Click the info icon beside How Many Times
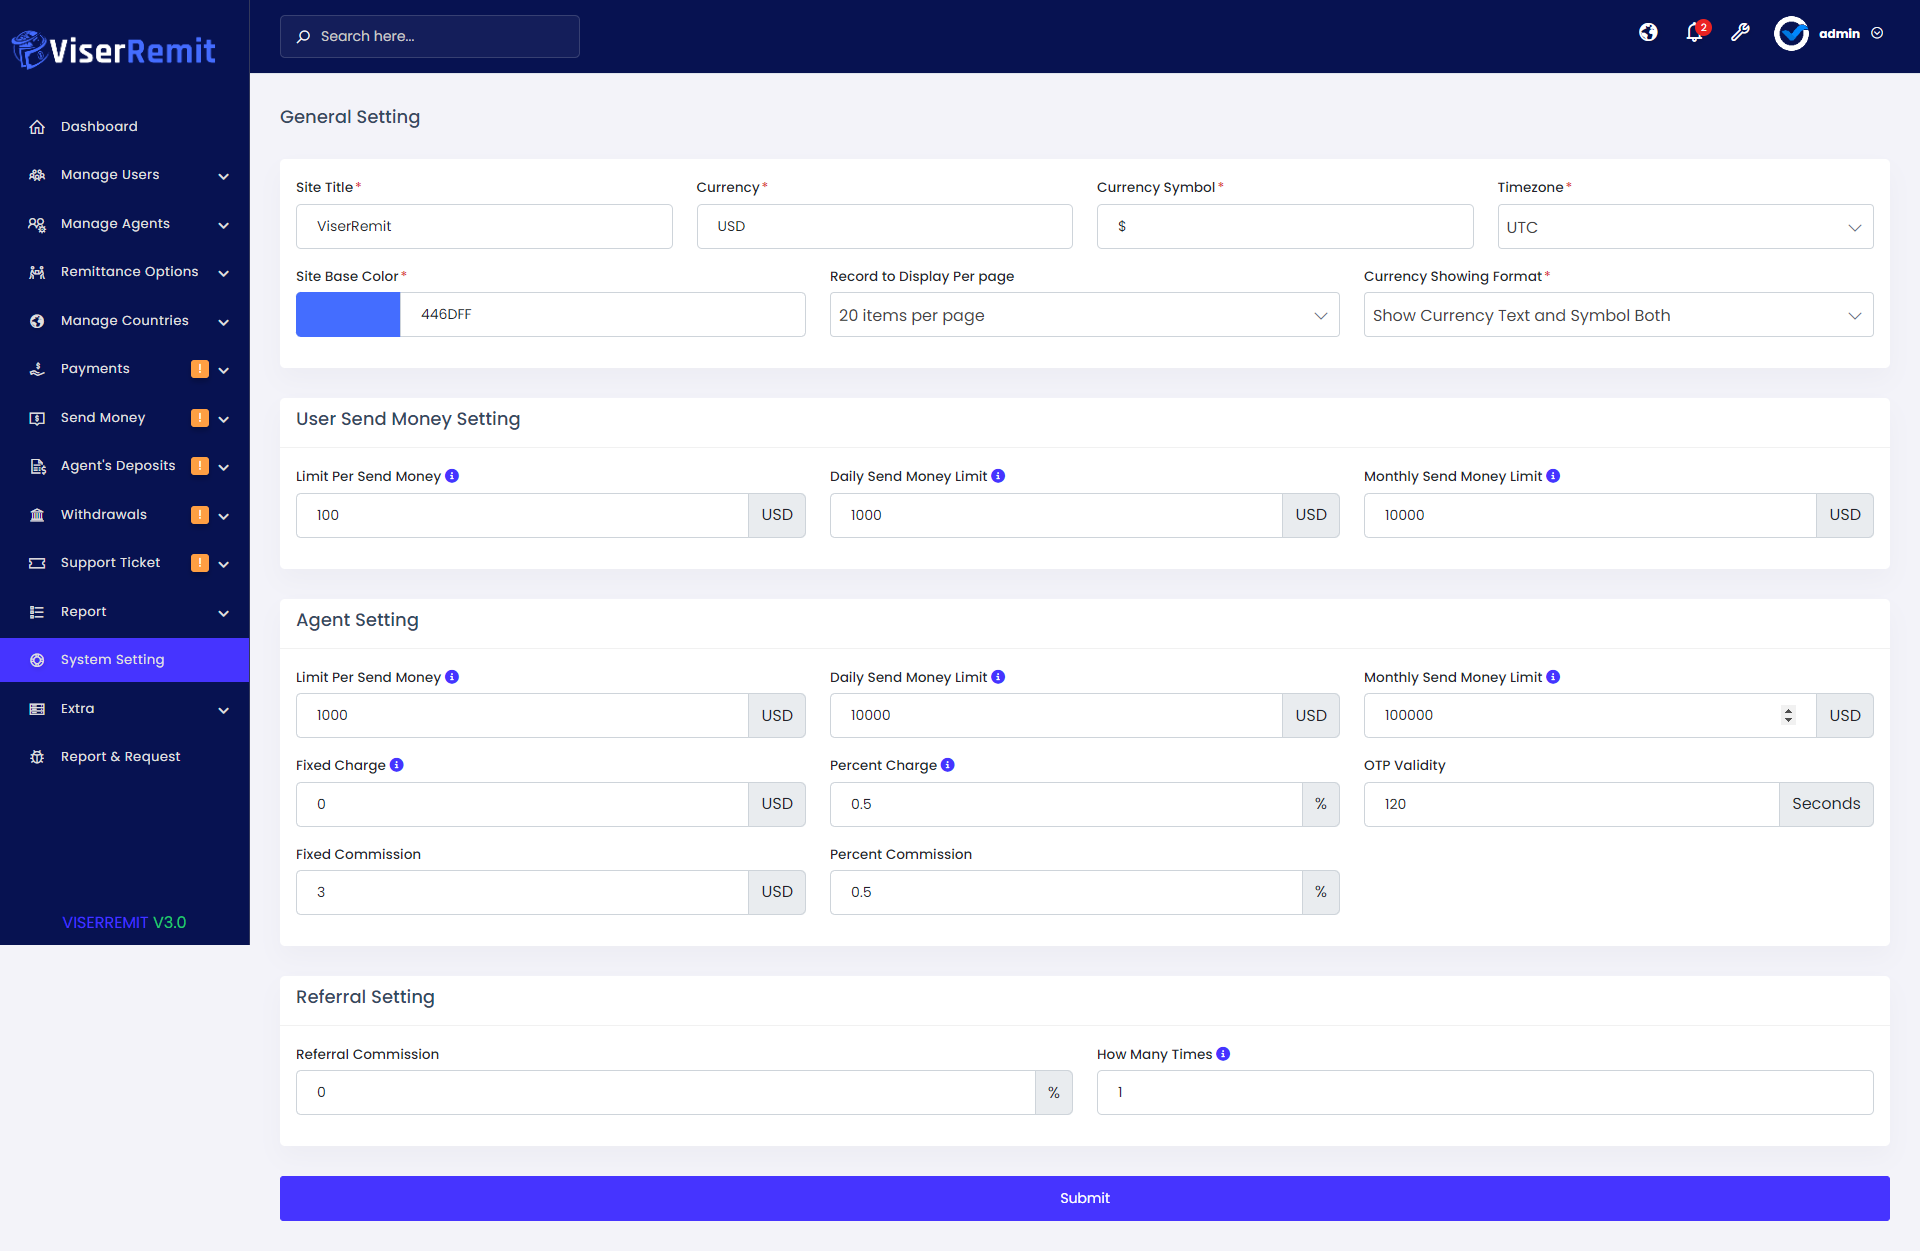The image size is (1920, 1251). pos(1223,1054)
